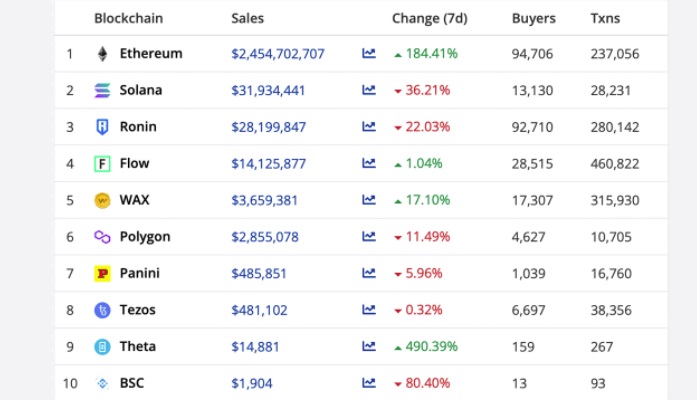Open the WAX blockchain name link

coord(135,200)
